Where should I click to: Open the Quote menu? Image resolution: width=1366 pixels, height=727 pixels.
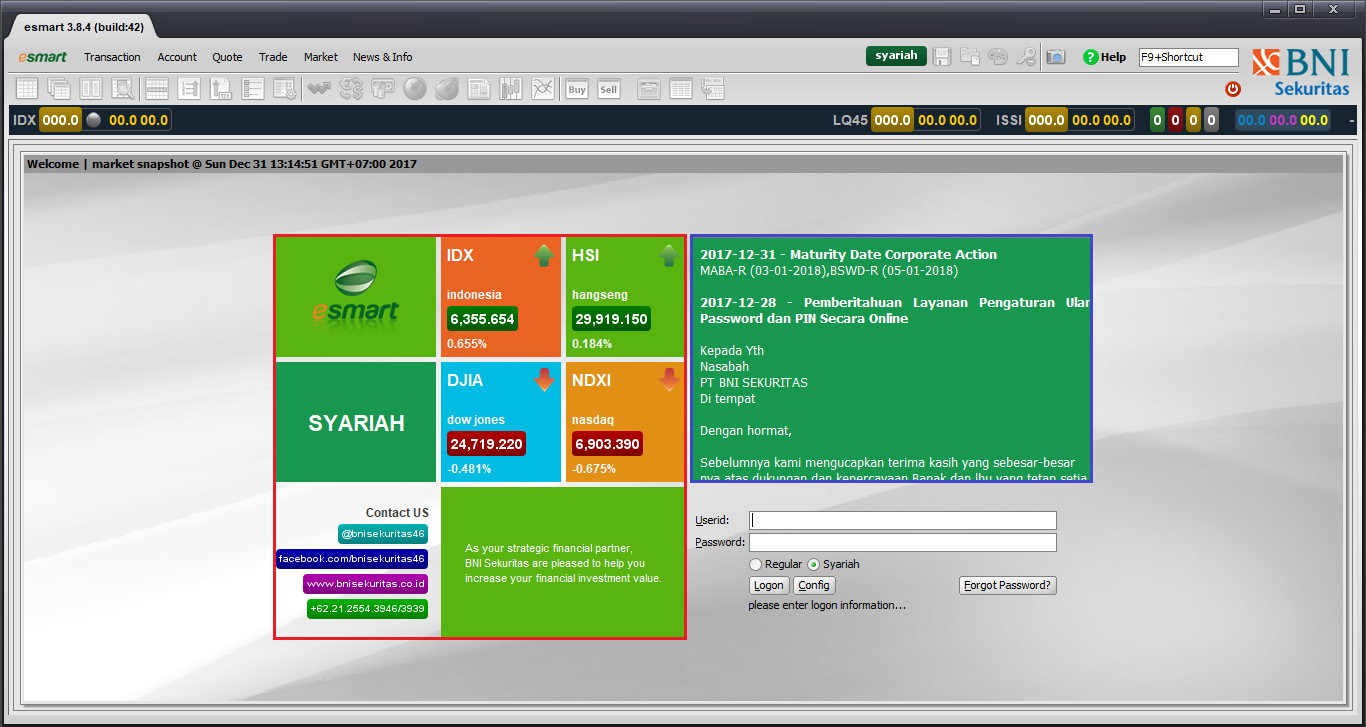(x=228, y=57)
